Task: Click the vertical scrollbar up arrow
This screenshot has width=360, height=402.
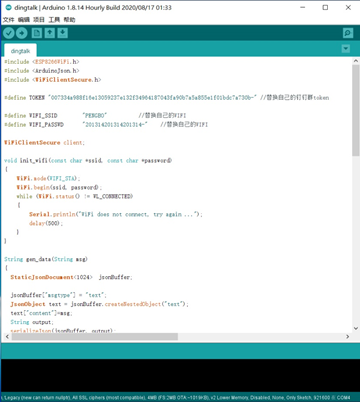Action: pyautogui.click(x=356, y=61)
